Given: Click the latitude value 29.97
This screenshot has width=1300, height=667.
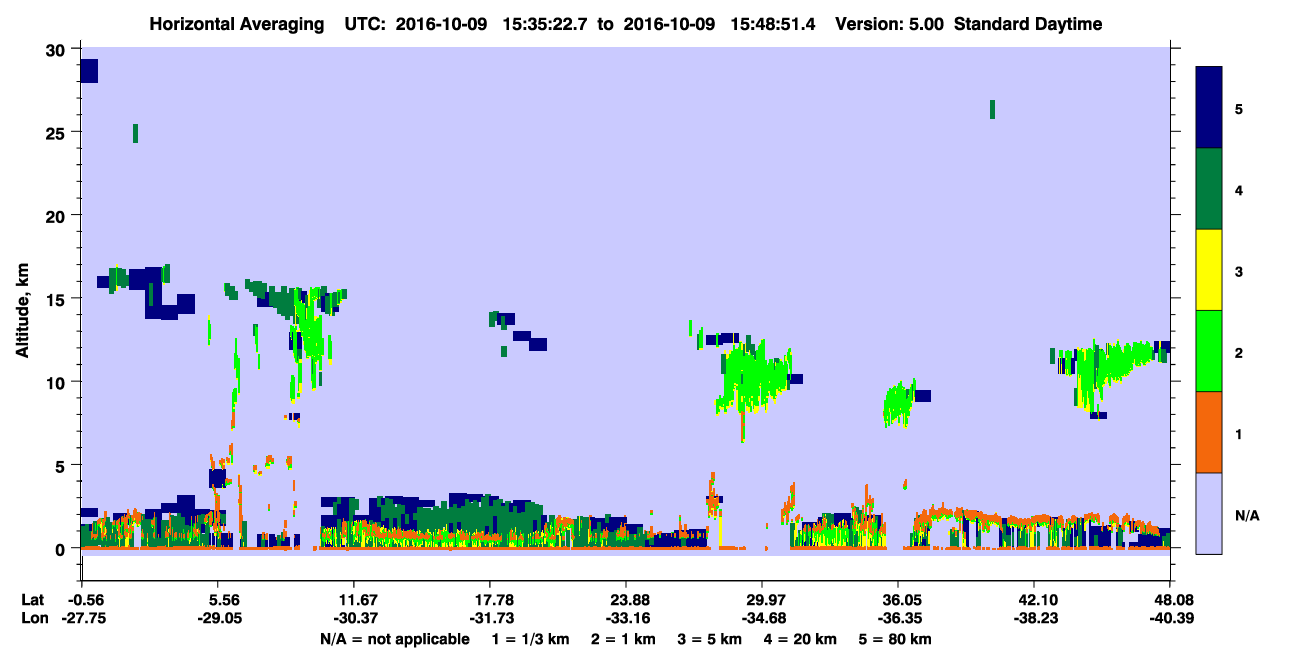Looking at the screenshot, I should click(x=762, y=599).
